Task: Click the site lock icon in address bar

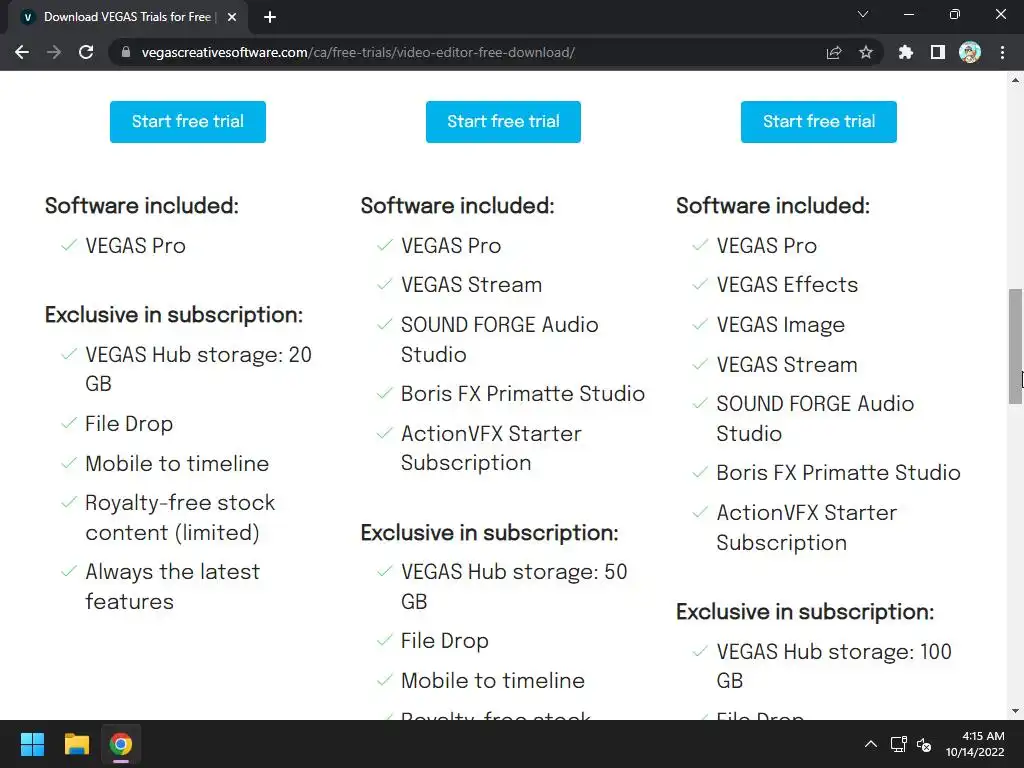Action: pos(125,53)
